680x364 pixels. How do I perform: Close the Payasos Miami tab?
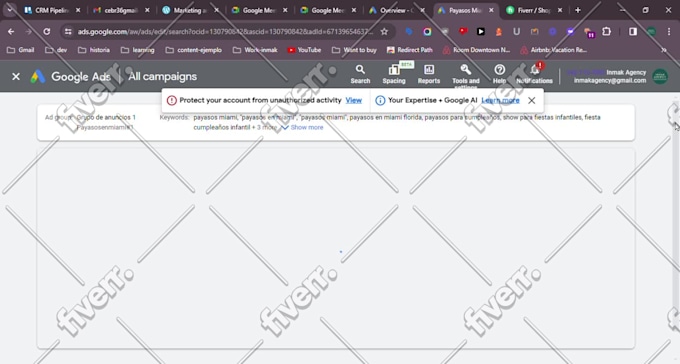[x=491, y=10]
